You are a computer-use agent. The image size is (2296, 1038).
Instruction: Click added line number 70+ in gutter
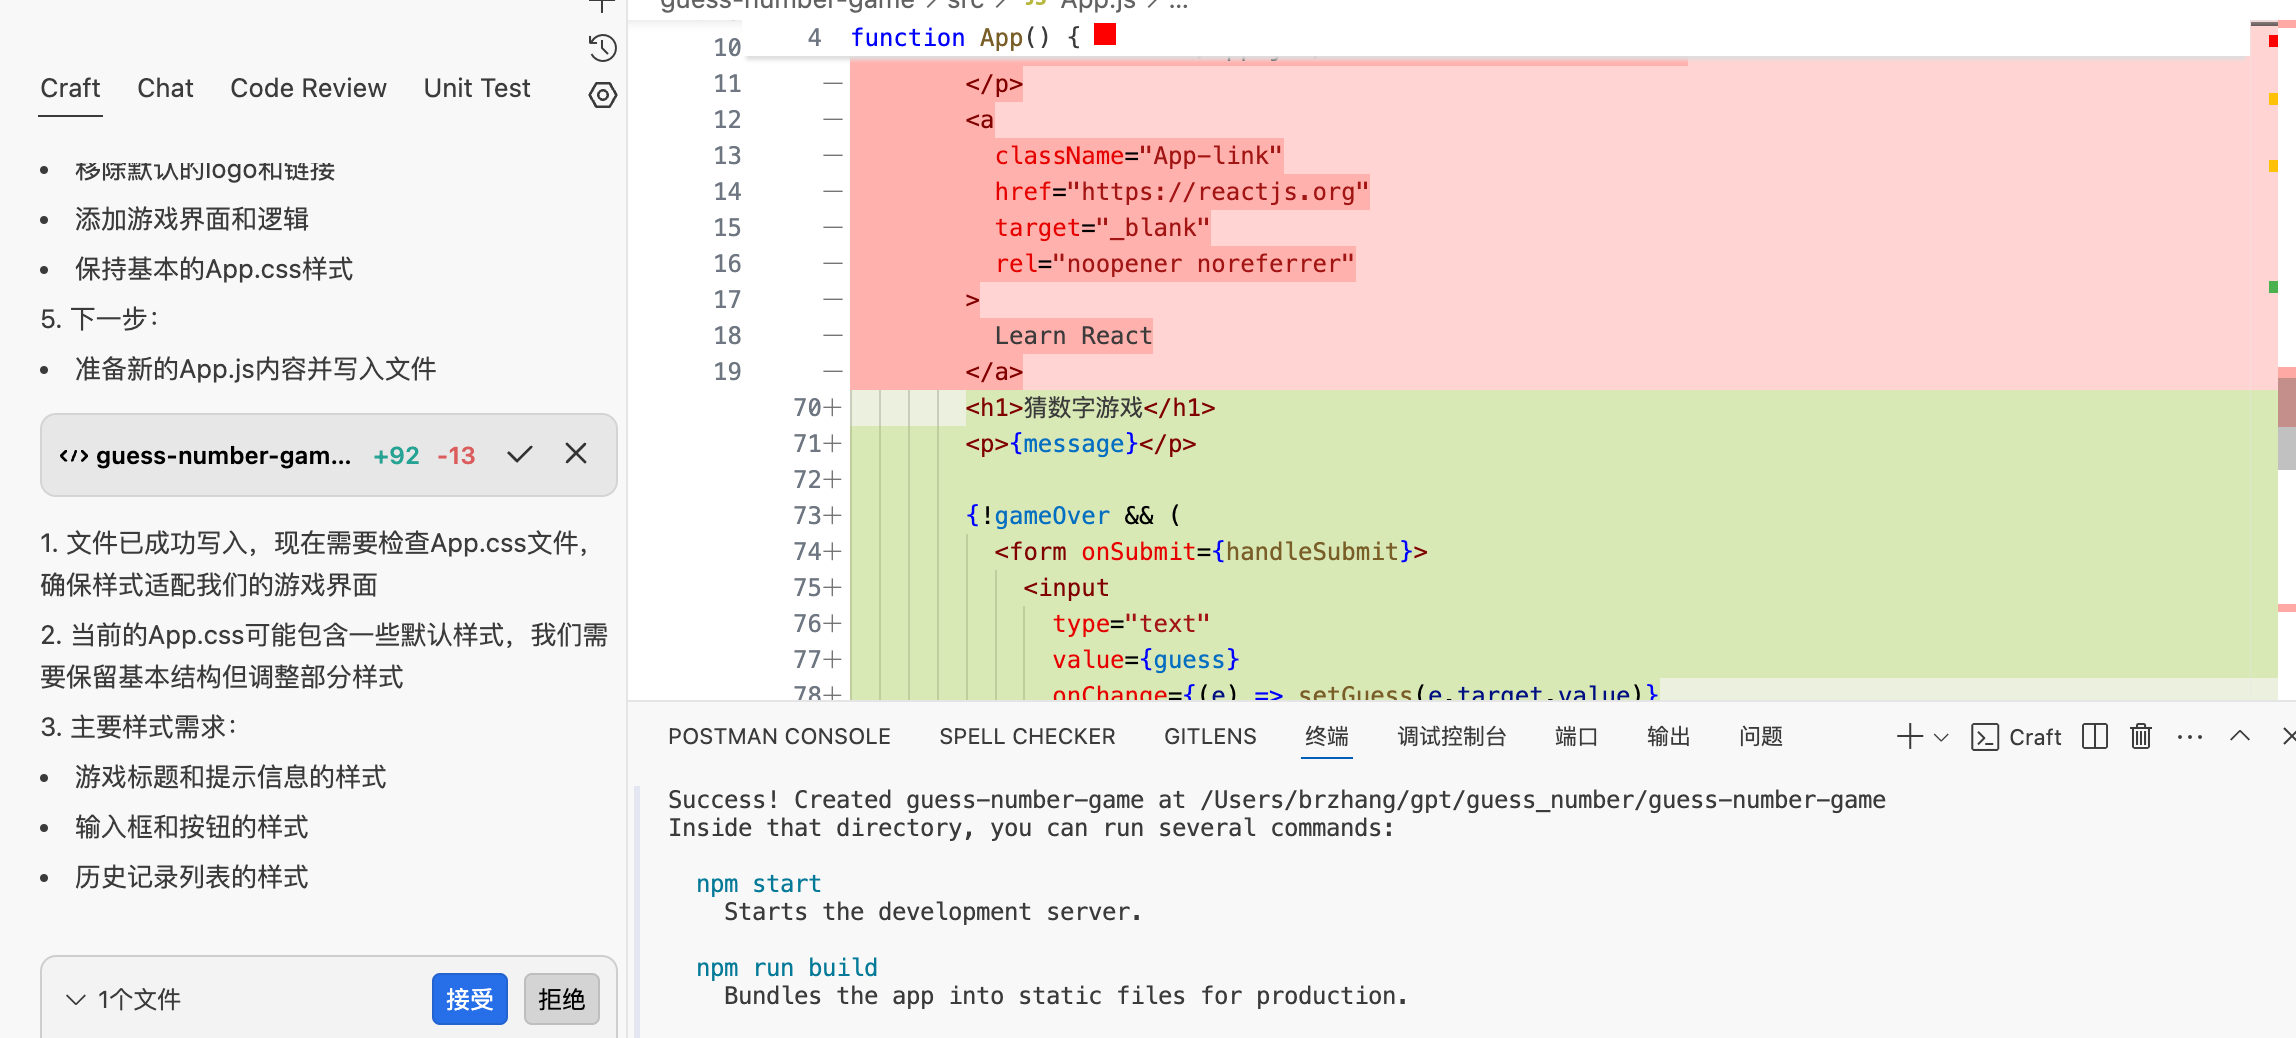[817, 407]
